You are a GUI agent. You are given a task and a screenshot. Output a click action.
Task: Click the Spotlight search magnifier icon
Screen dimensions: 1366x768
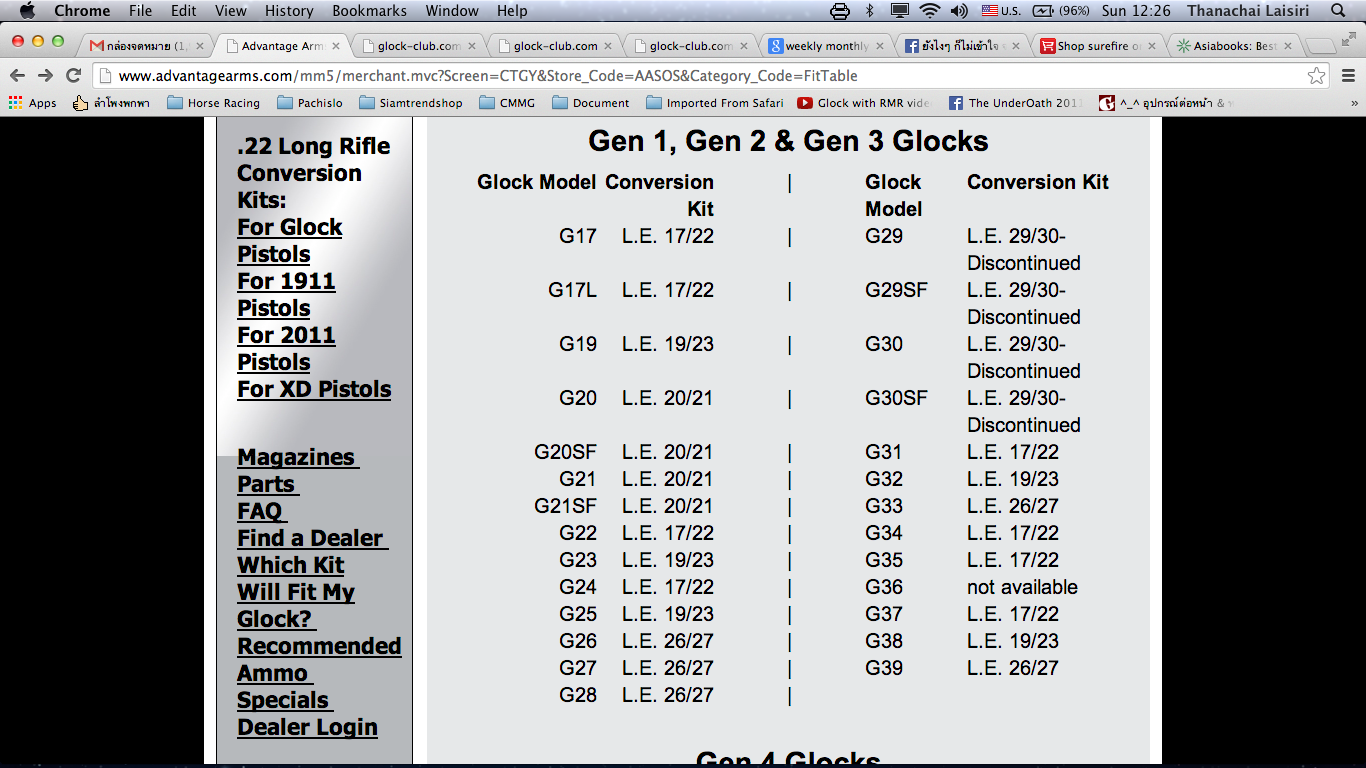click(x=1338, y=11)
